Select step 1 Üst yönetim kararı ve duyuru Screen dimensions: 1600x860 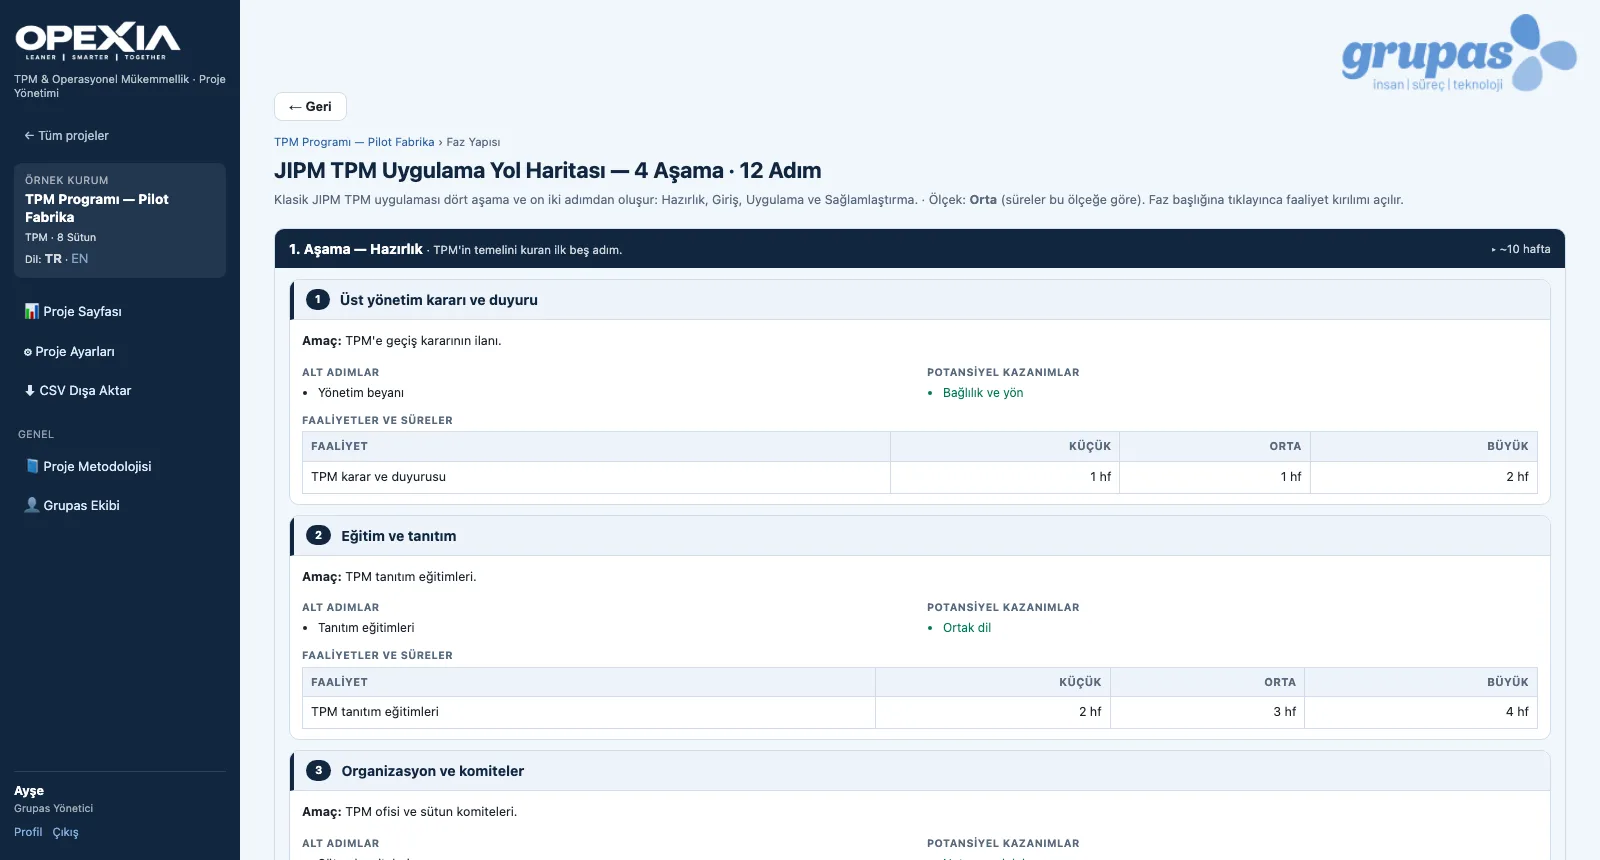(920, 300)
